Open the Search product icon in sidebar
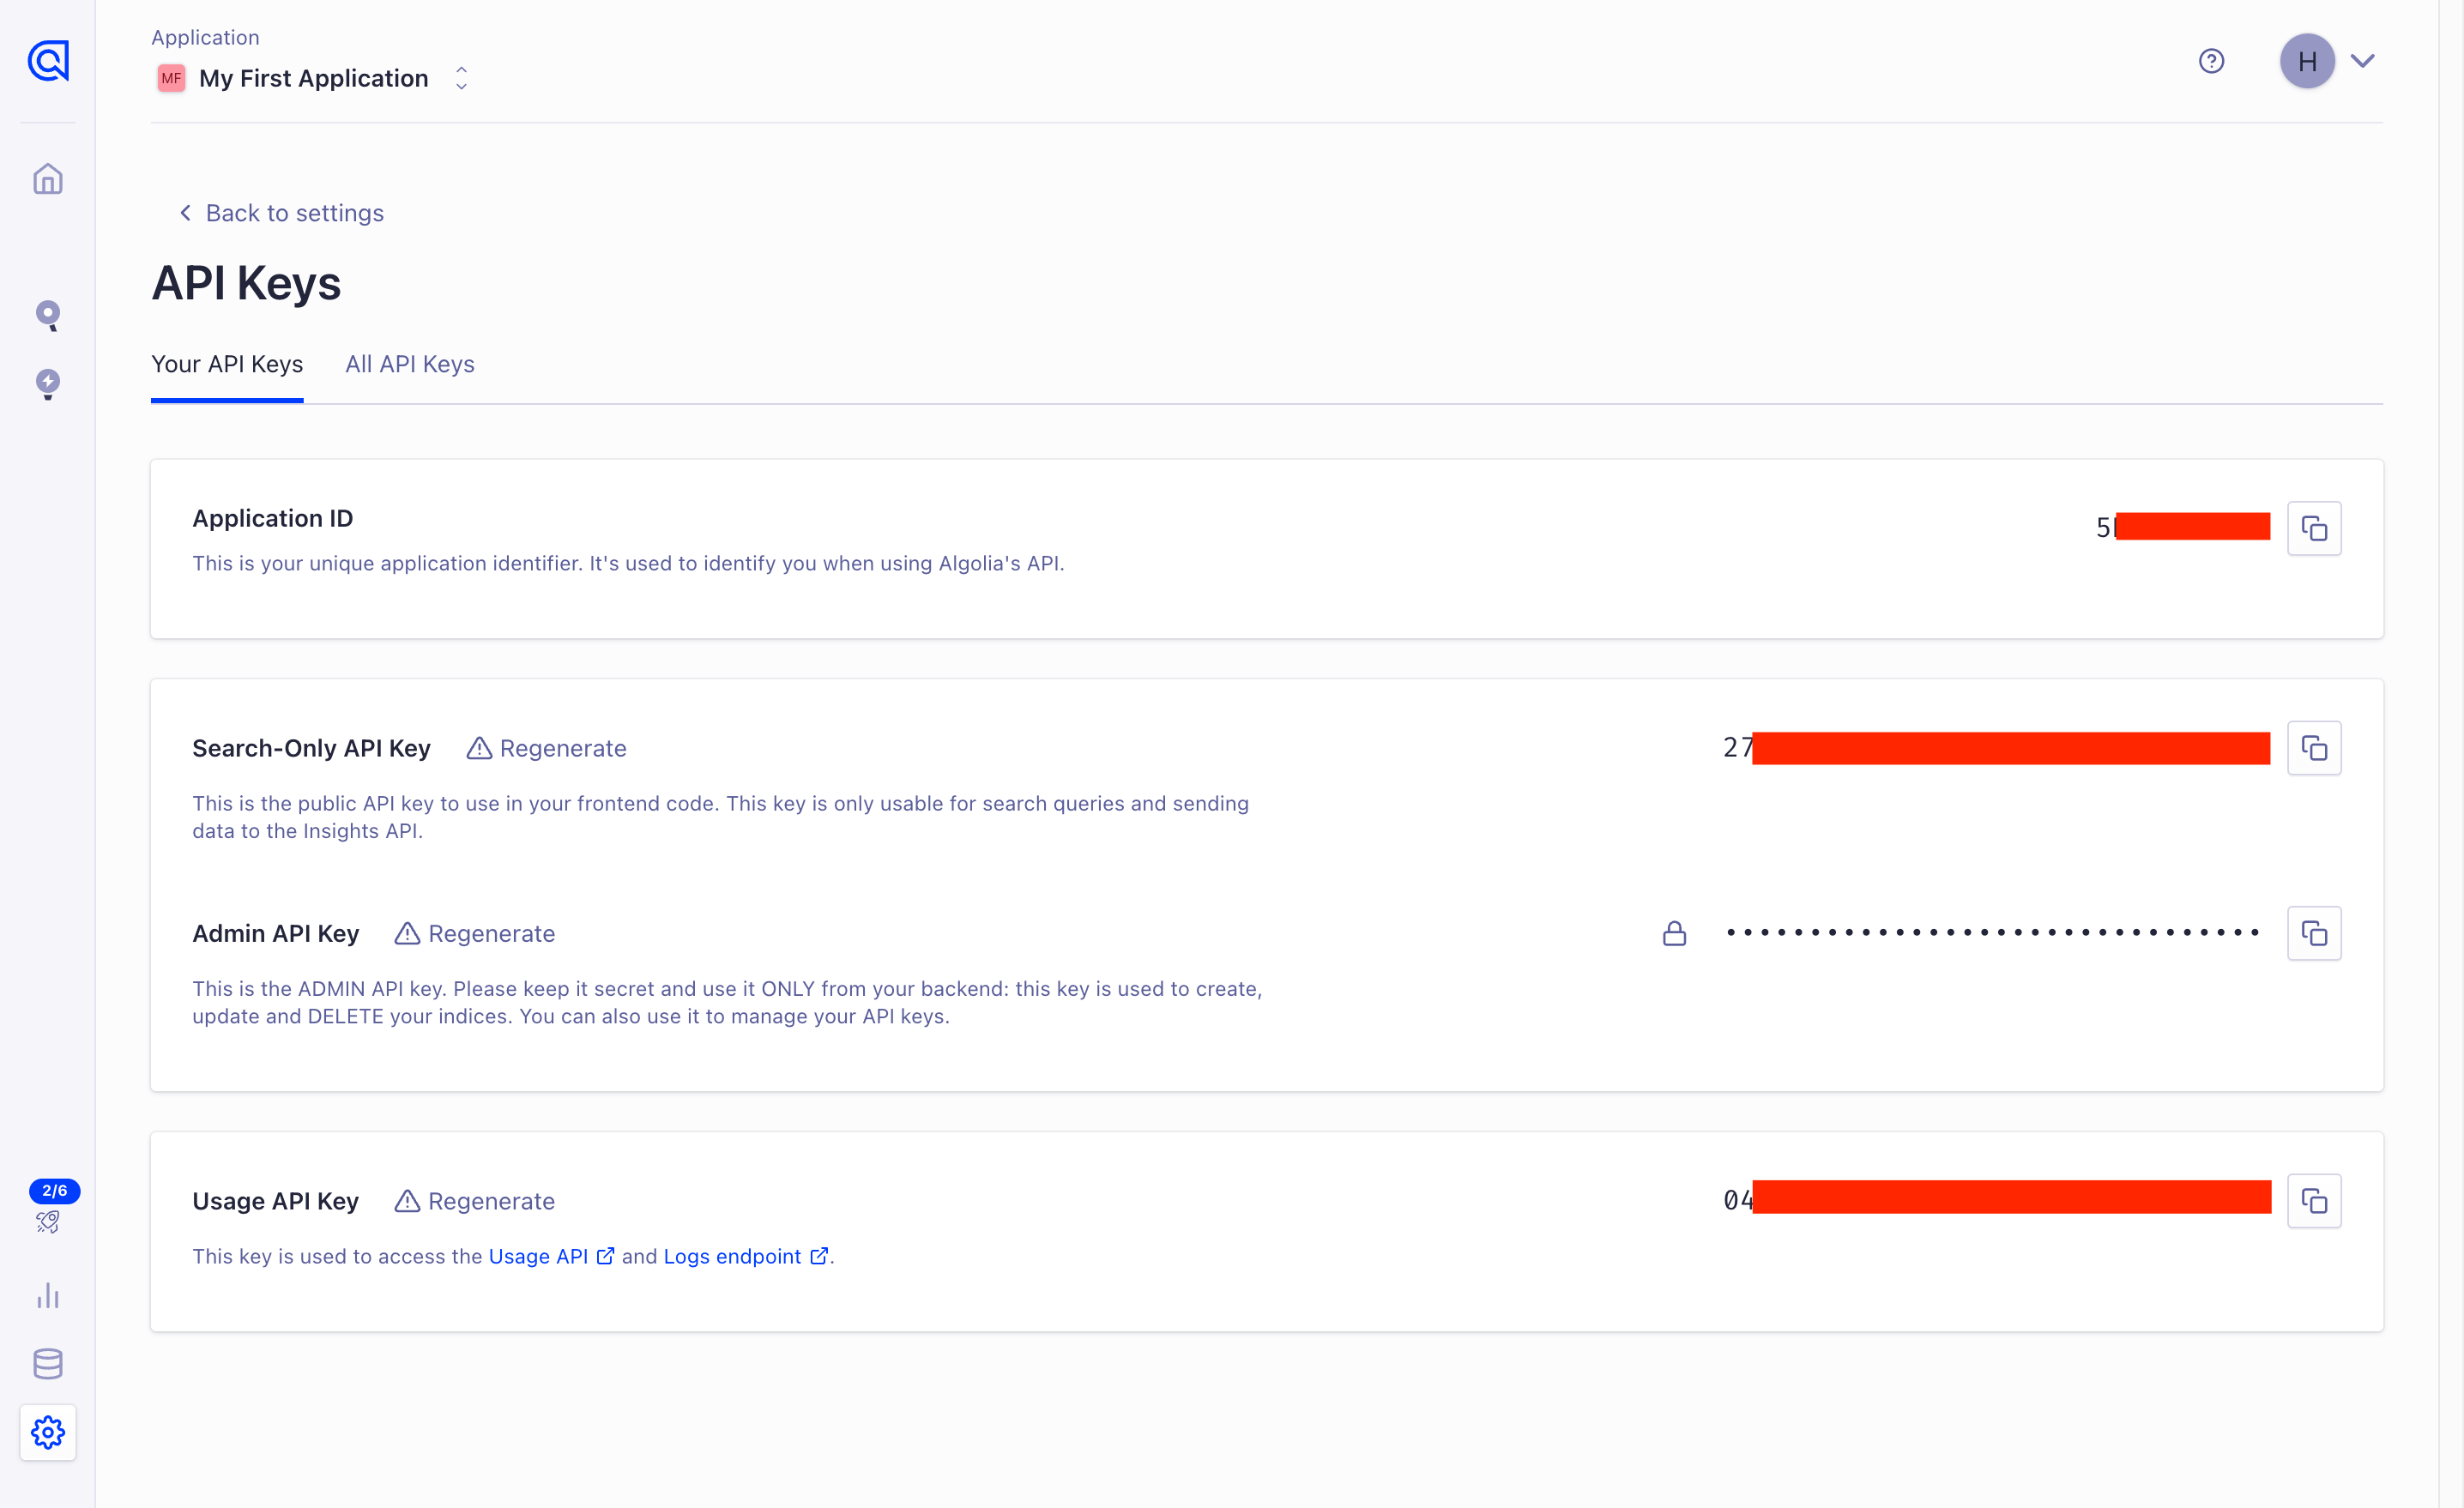The image size is (2464, 1508). [48, 316]
